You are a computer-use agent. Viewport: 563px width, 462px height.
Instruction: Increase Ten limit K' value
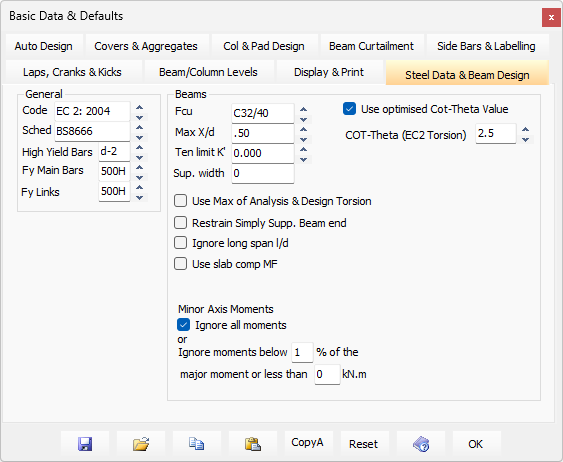(303, 150)
